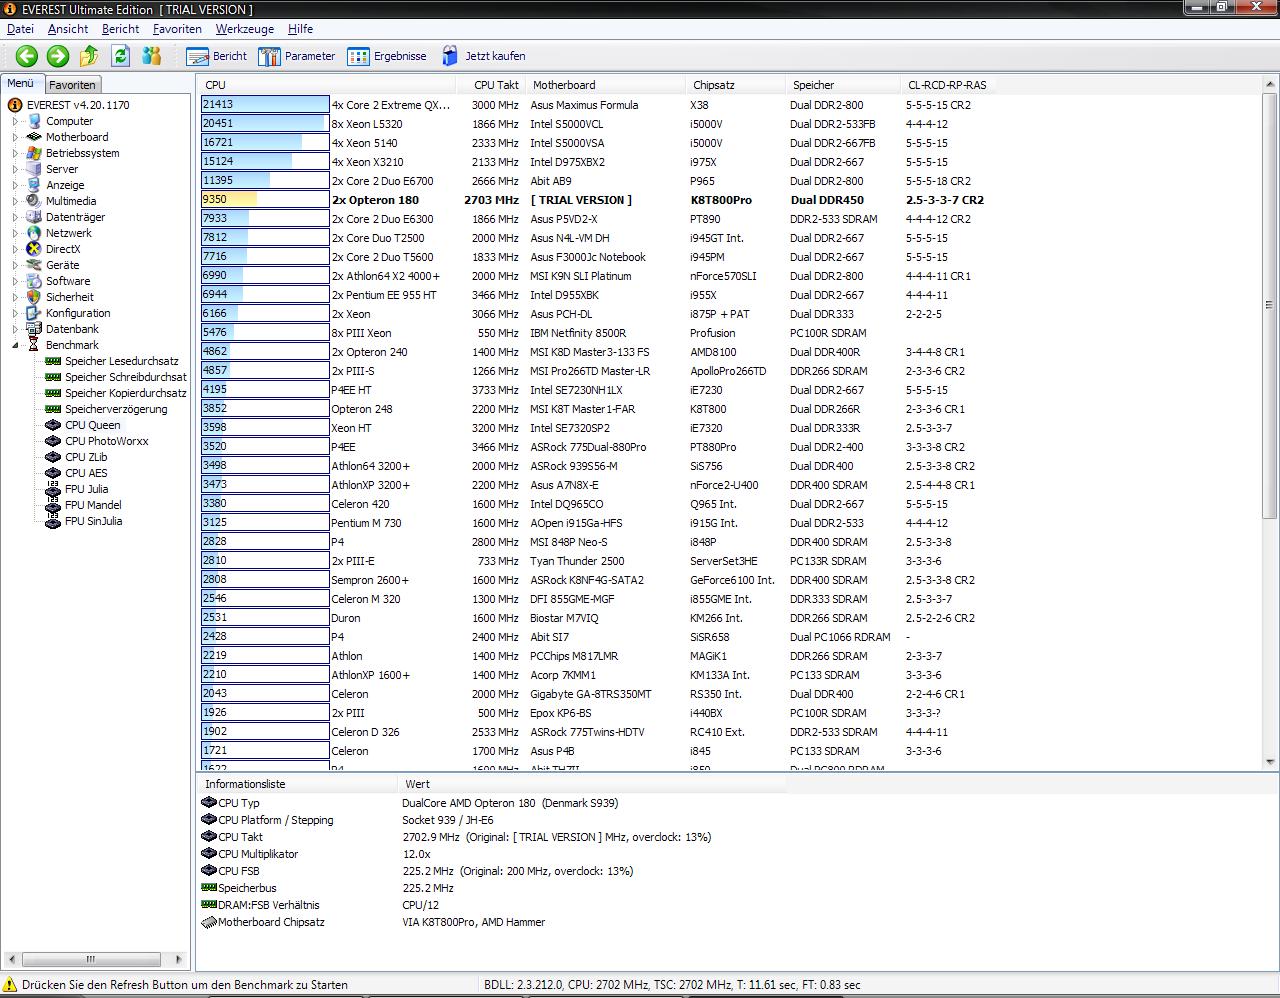1280x998 pixels.
Task: Select FPU Julia benchmark
Action: click(87, 489)
